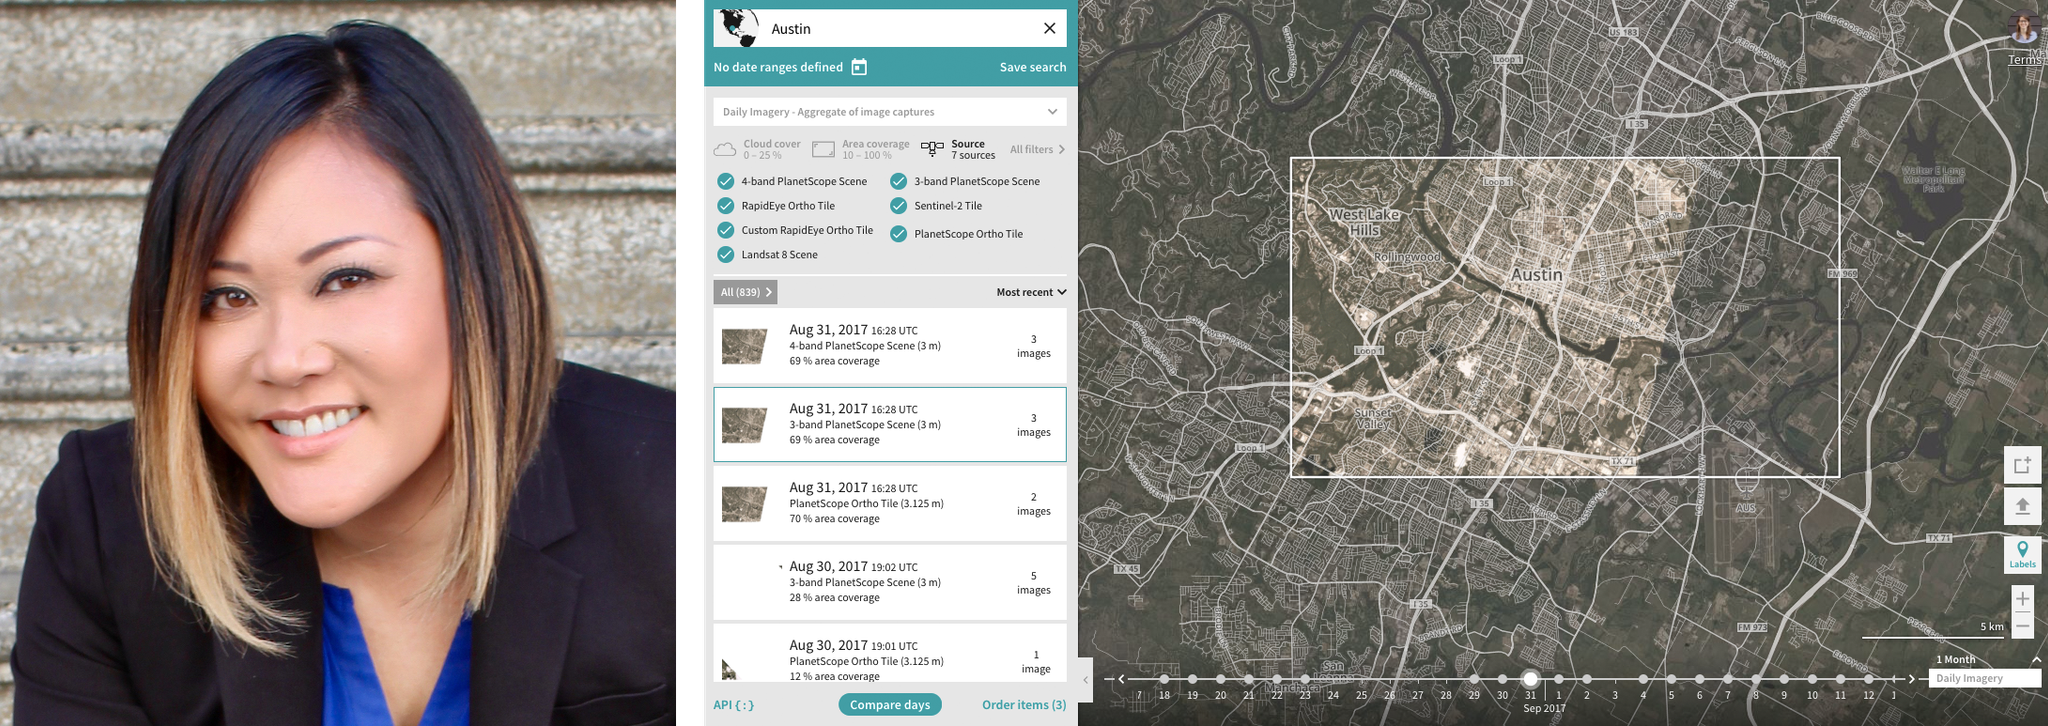This screenshot has height=726, width=2048.
Task: Open the Area coverage filter
Action: (x=861, y=149)
